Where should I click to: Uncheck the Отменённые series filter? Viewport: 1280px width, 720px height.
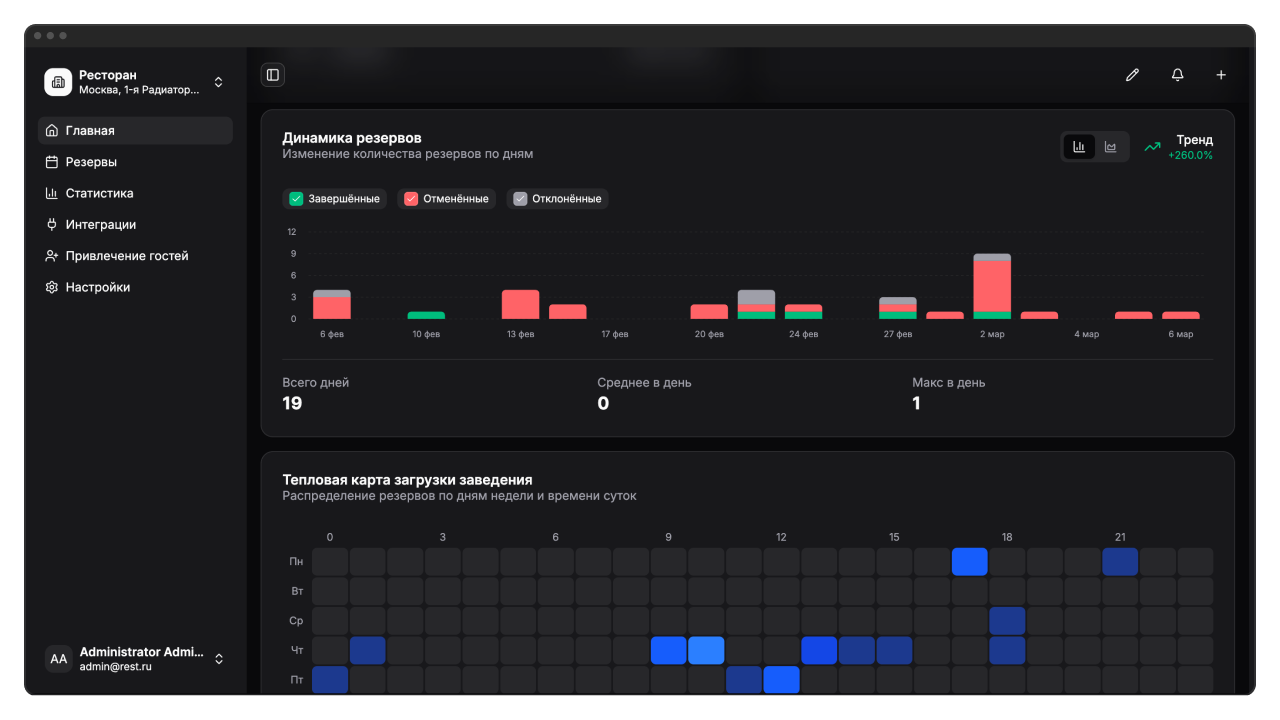point(411,199)
